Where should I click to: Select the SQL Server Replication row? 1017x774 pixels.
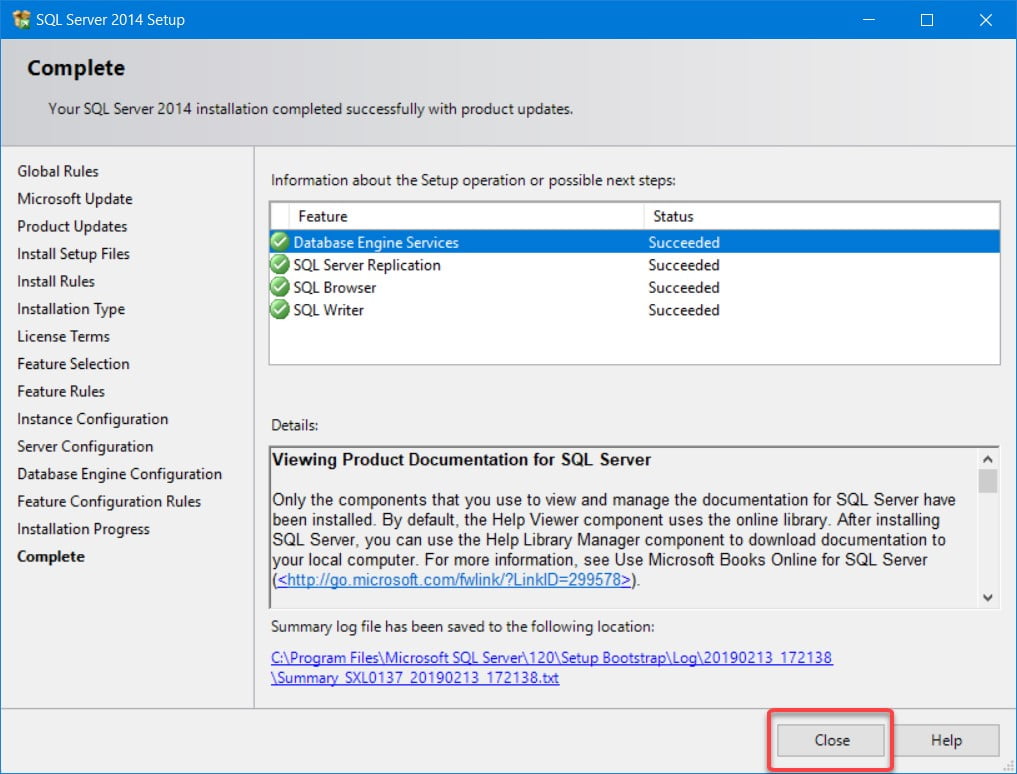(x=635, y=265)
